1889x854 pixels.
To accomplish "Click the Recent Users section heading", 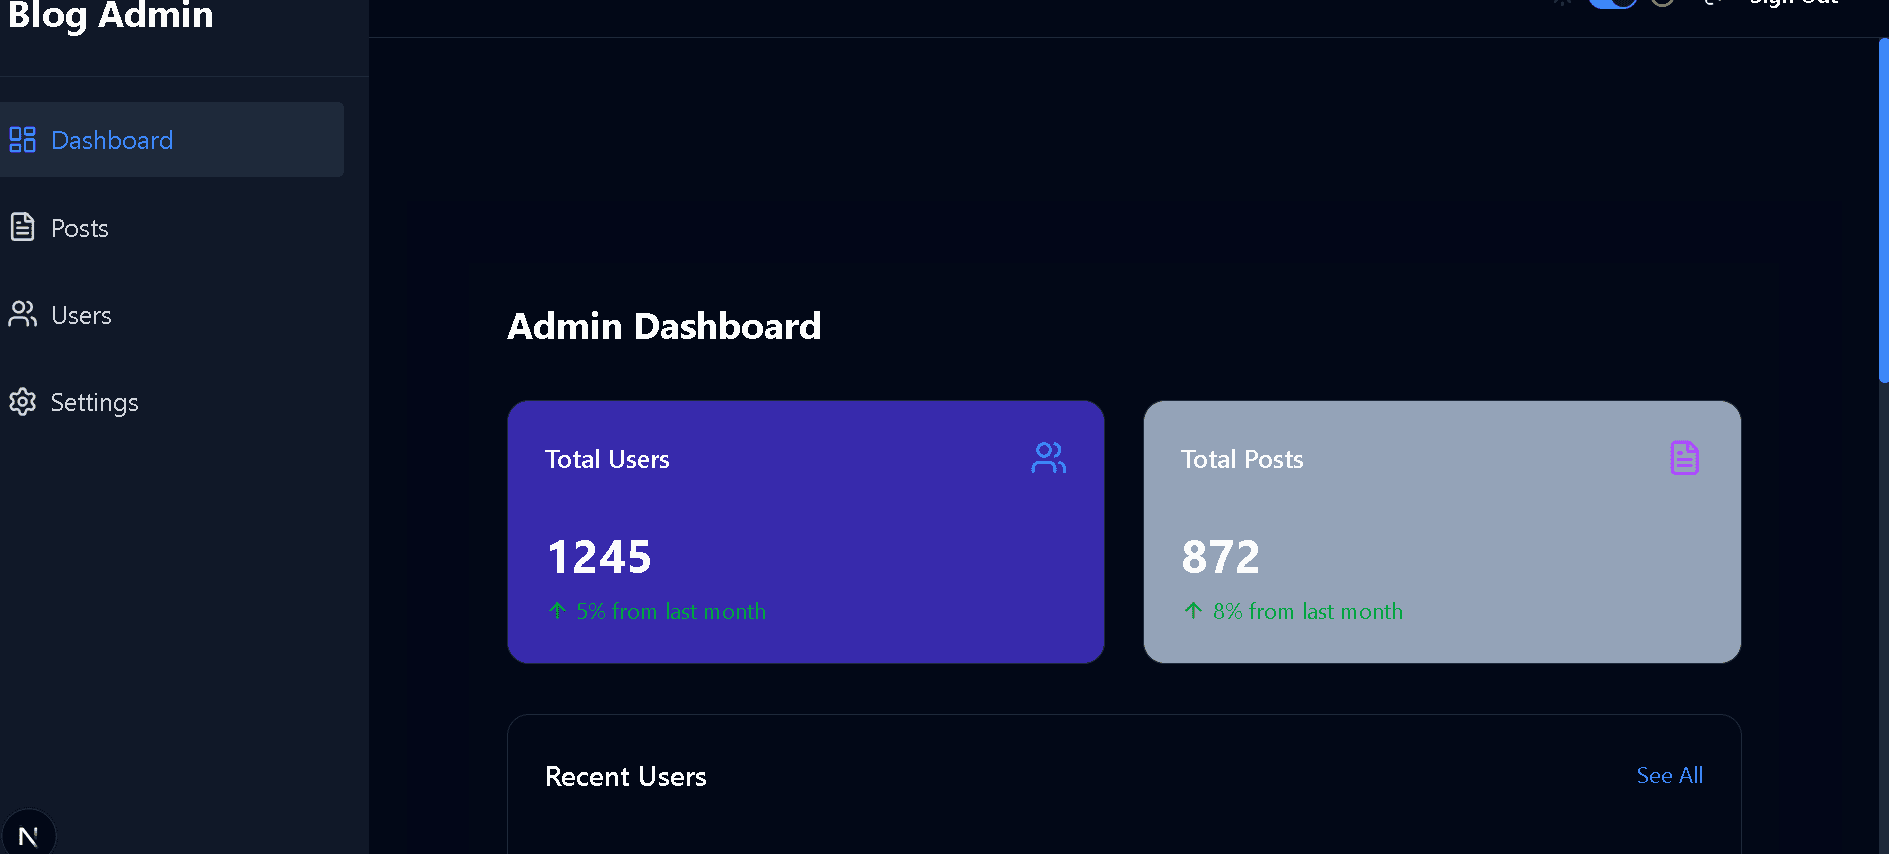I will [x=625, y=776].
